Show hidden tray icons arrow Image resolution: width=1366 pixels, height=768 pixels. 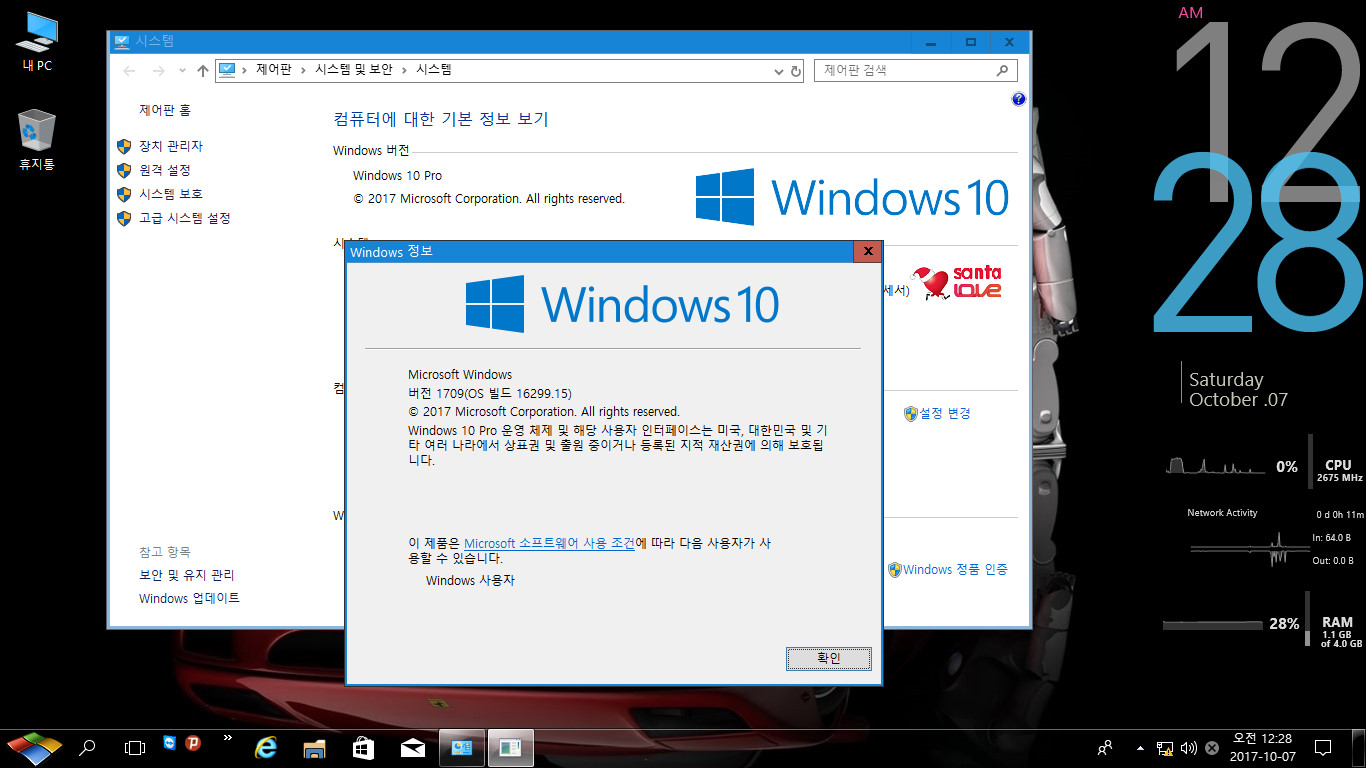pos(1140,747)
